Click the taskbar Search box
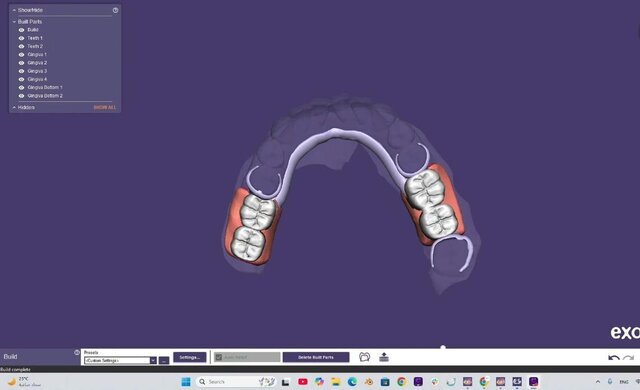This screenshot has height=390, width=640. pyautogui.click(x=236, y=382)
